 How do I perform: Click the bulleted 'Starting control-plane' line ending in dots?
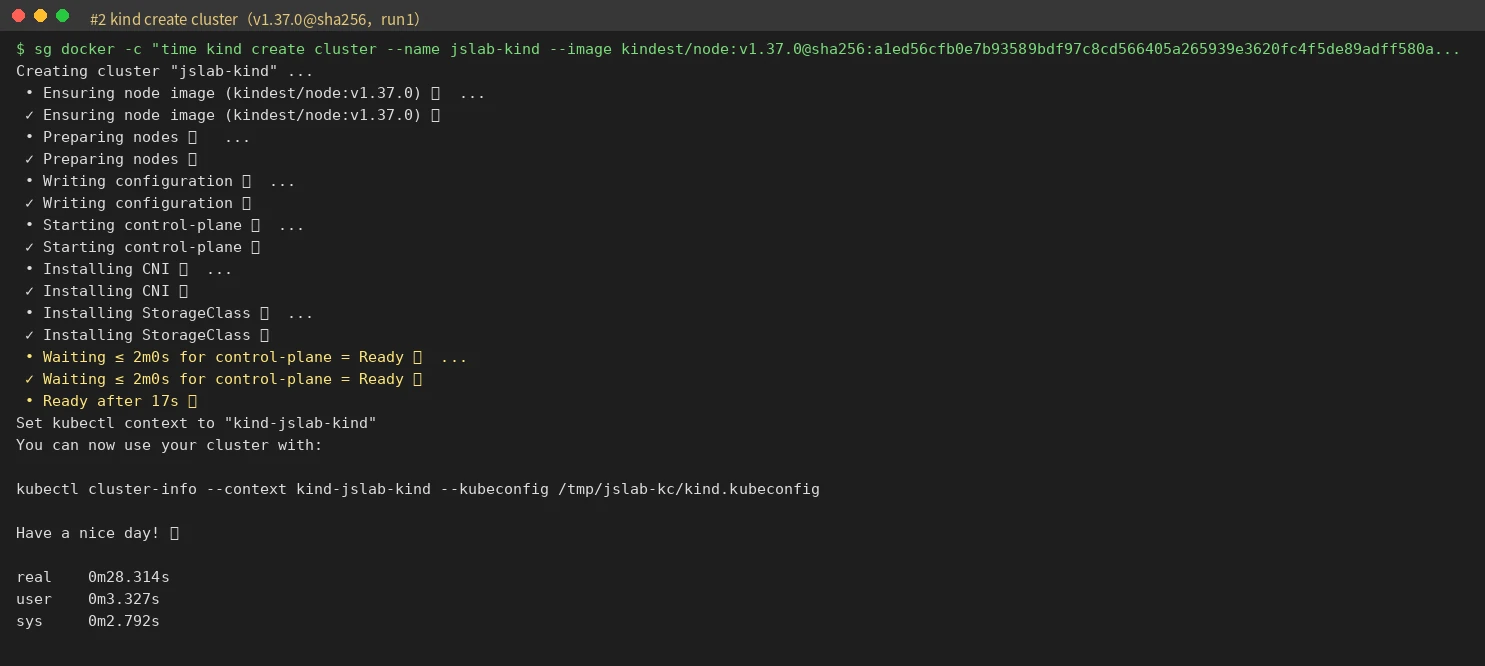(165, 225)
